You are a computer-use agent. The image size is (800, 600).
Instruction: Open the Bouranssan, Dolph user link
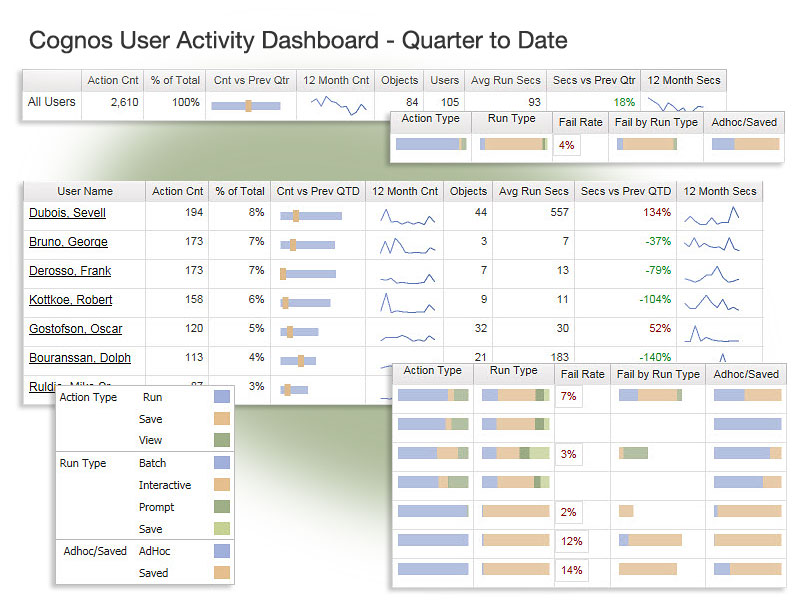click(80, 358)
